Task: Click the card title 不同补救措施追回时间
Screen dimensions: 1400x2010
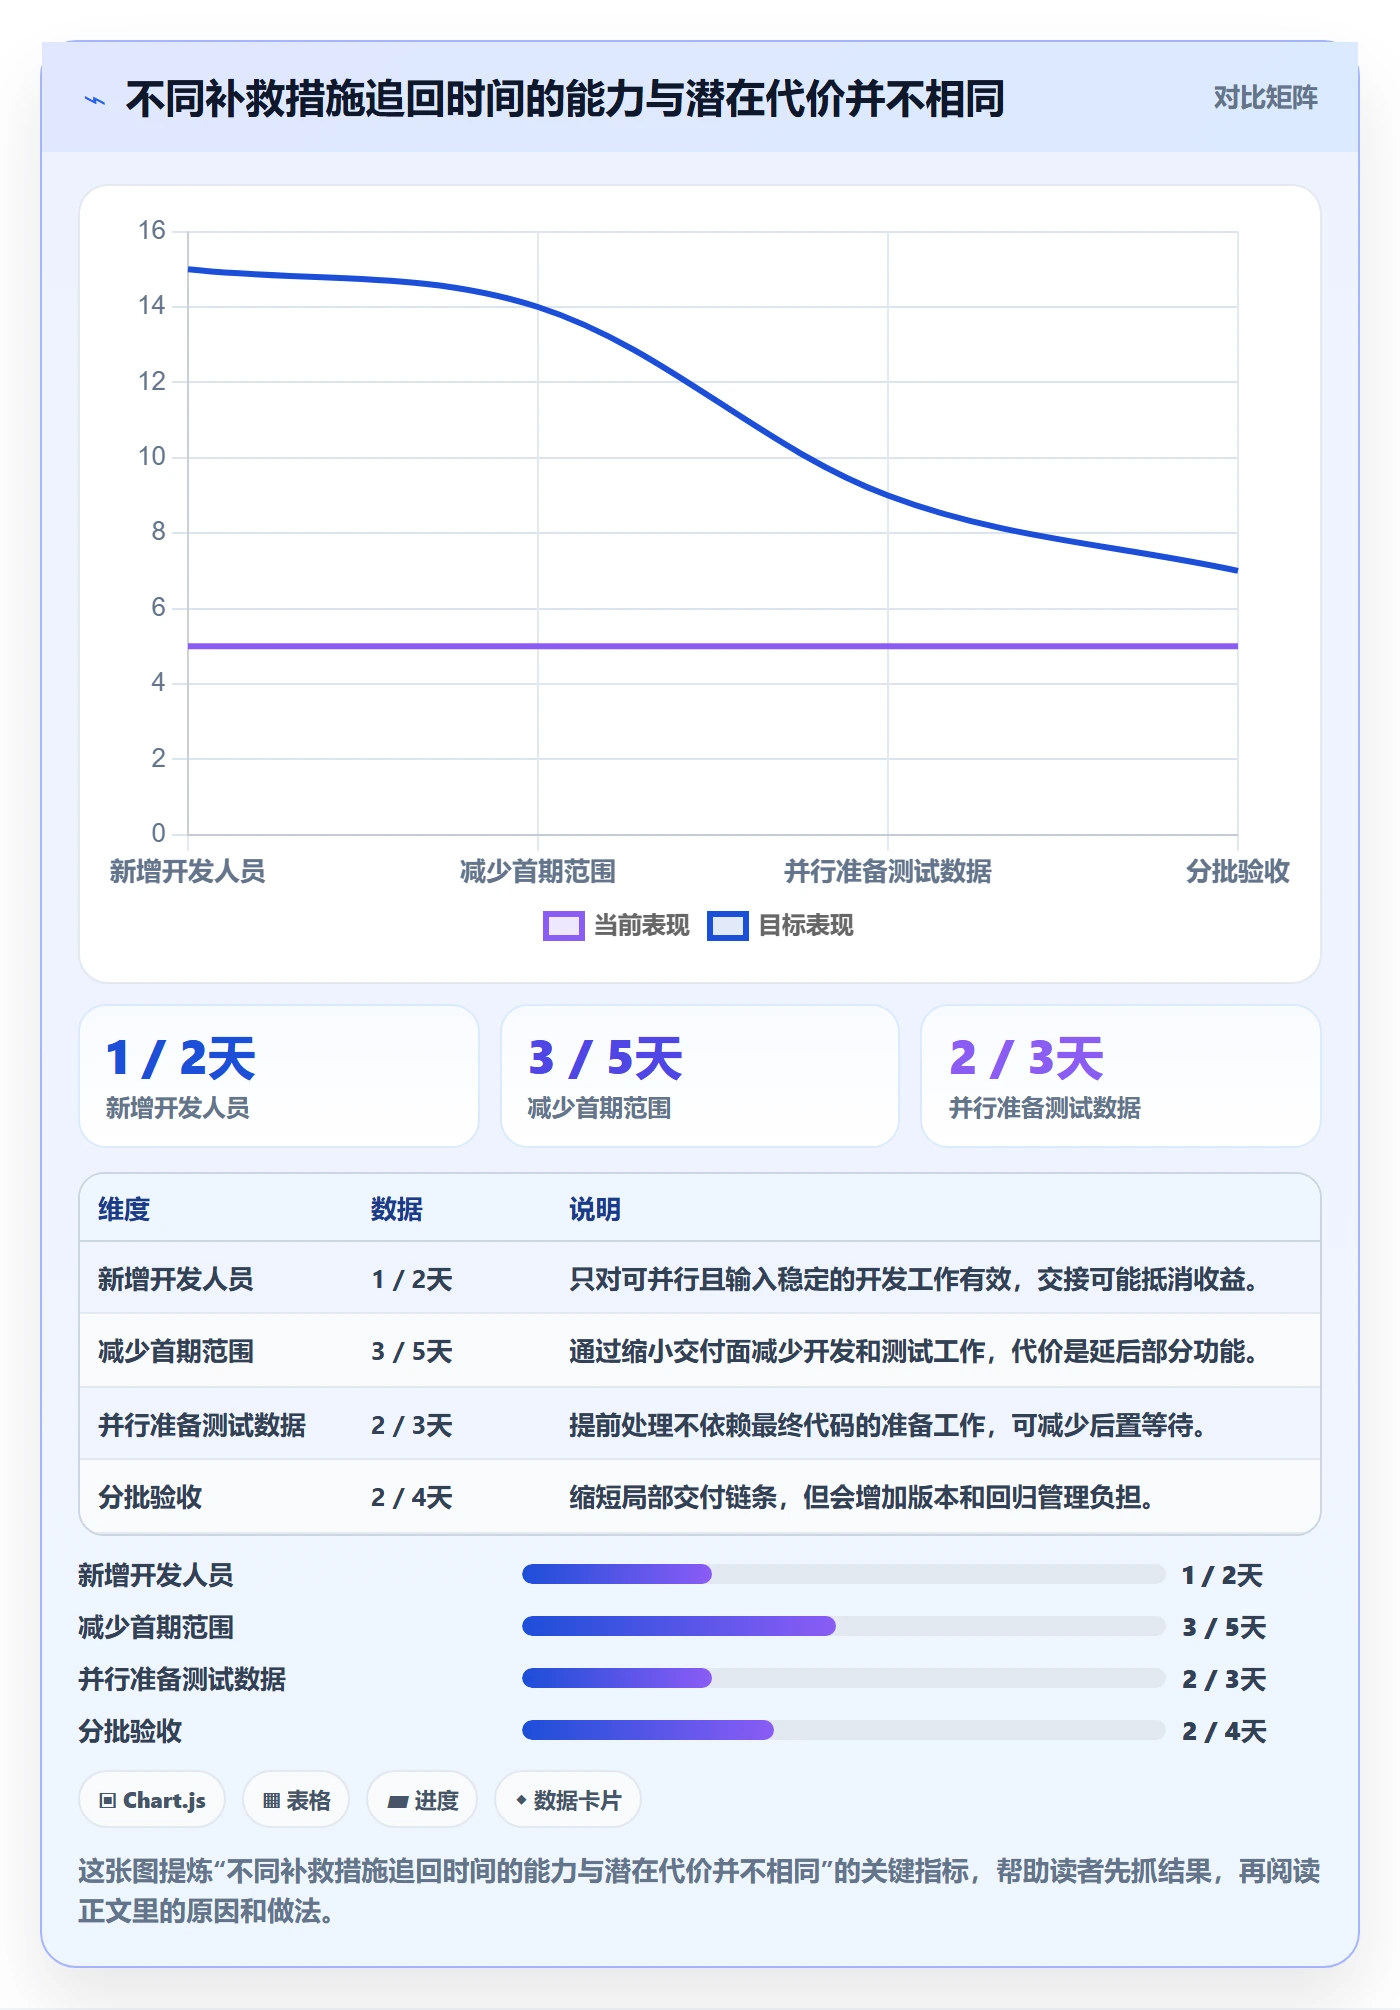Action: point(565,99)
